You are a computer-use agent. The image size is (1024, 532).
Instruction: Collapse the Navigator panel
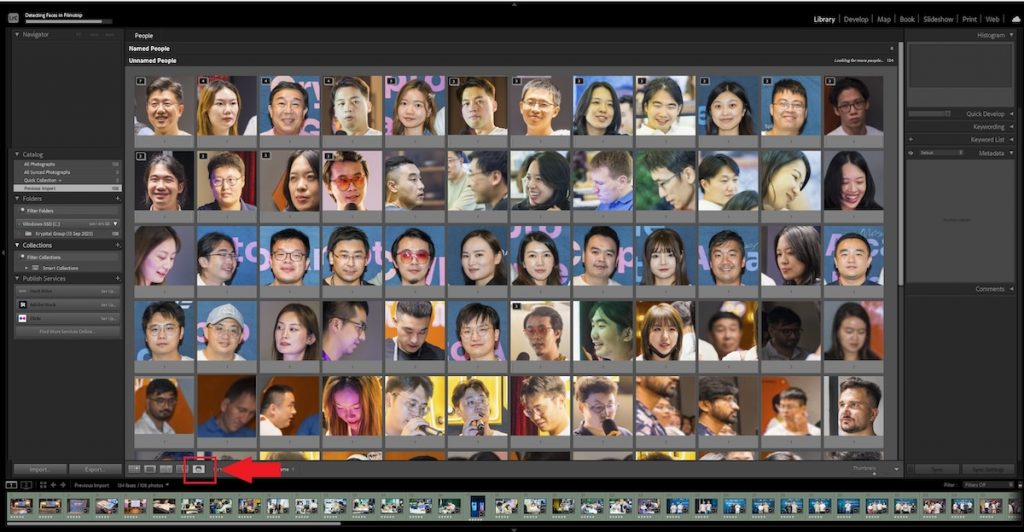pos(17,34)
